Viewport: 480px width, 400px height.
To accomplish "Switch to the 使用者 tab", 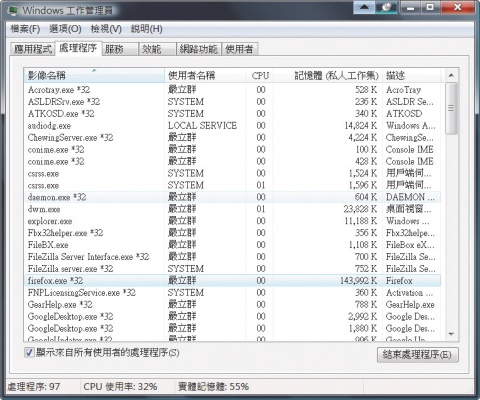I will (x=239, y=49).
